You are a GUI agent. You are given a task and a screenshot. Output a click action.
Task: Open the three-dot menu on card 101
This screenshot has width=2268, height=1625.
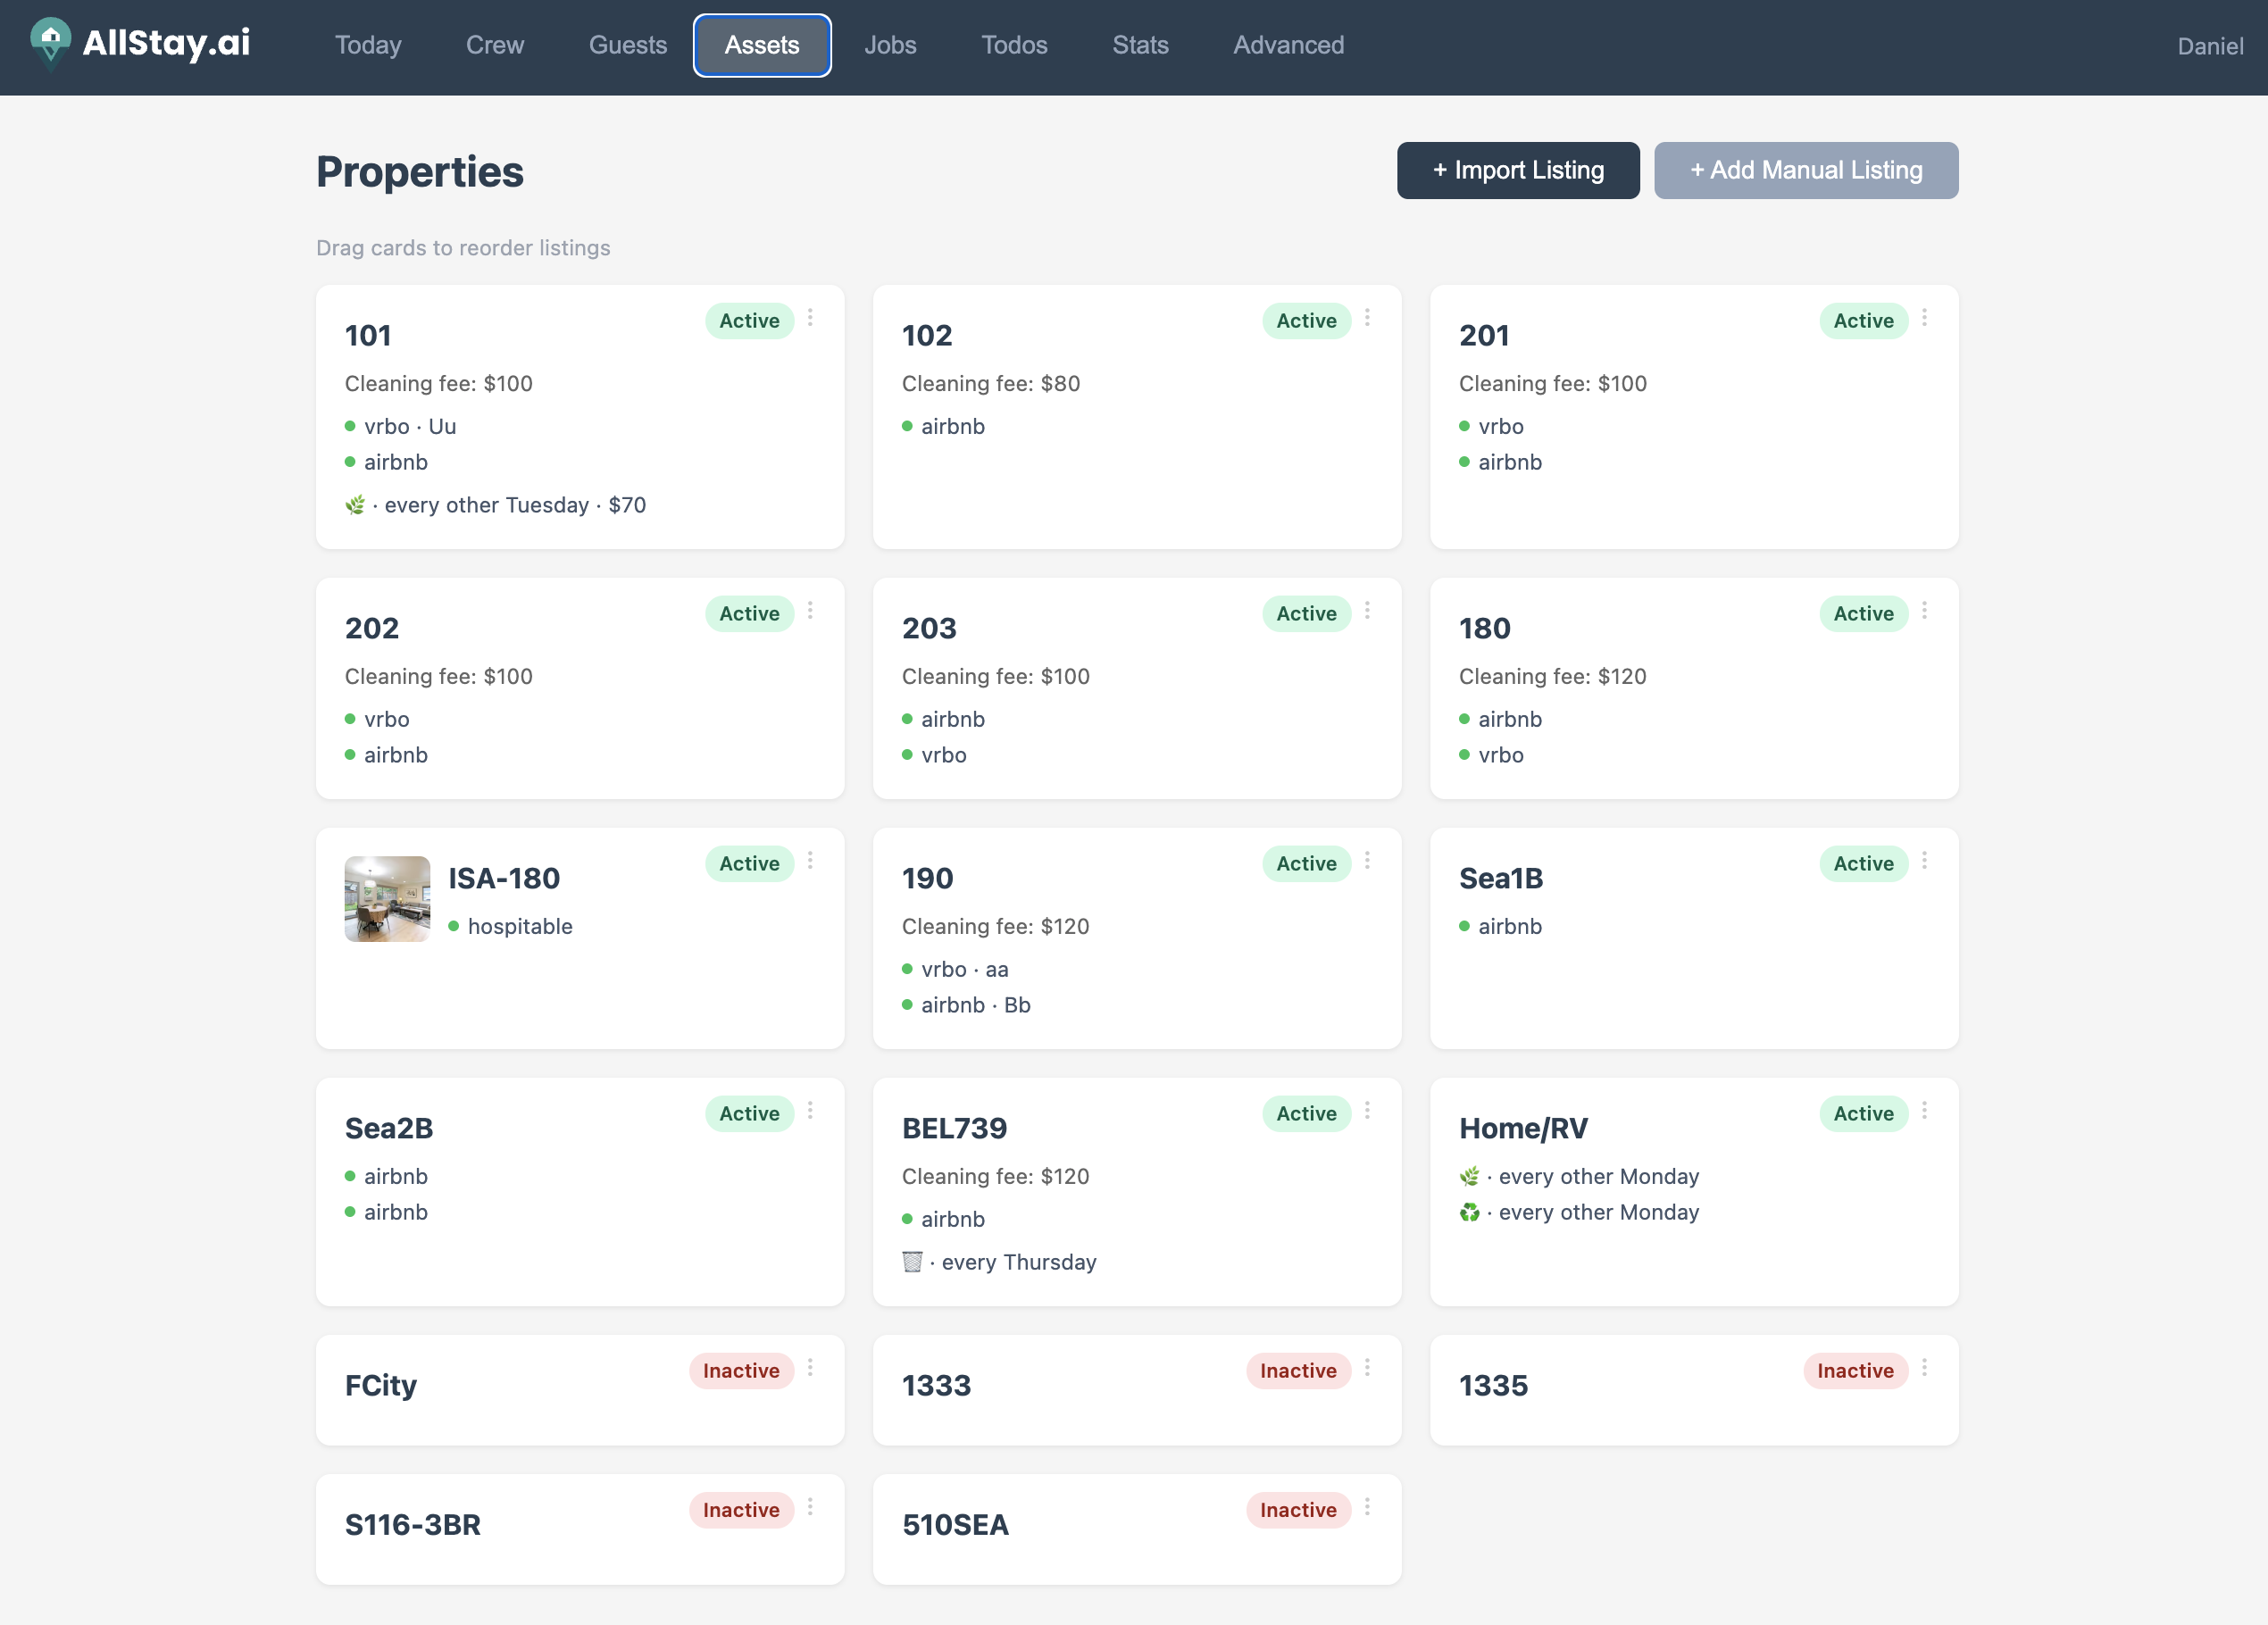[x=810, y=318]
